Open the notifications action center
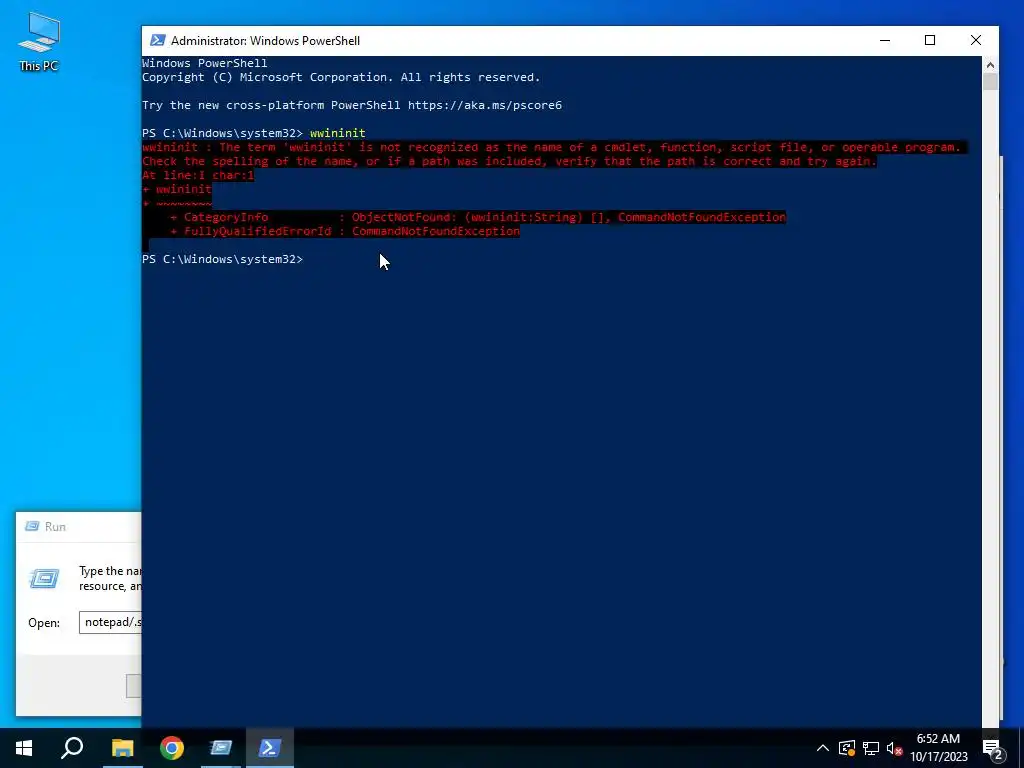 [993, 748]
